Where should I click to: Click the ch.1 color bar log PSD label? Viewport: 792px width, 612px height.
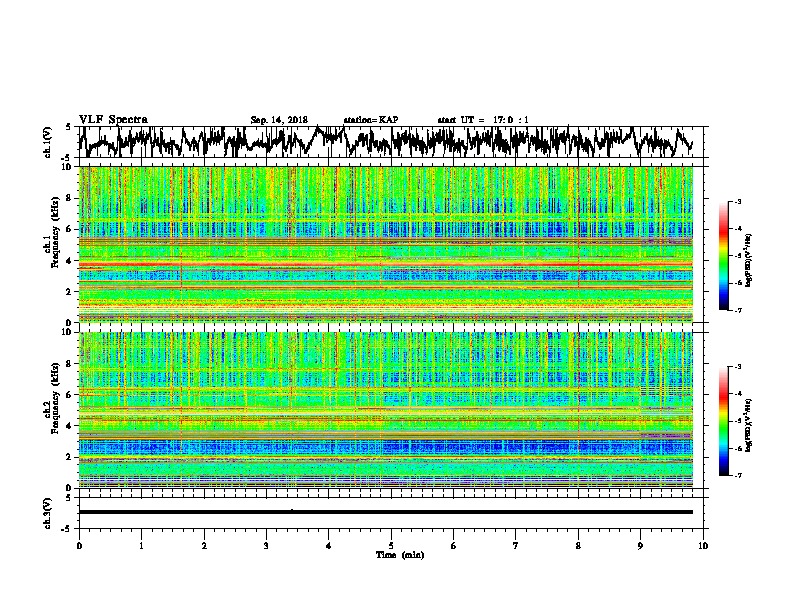pos(749,260)
